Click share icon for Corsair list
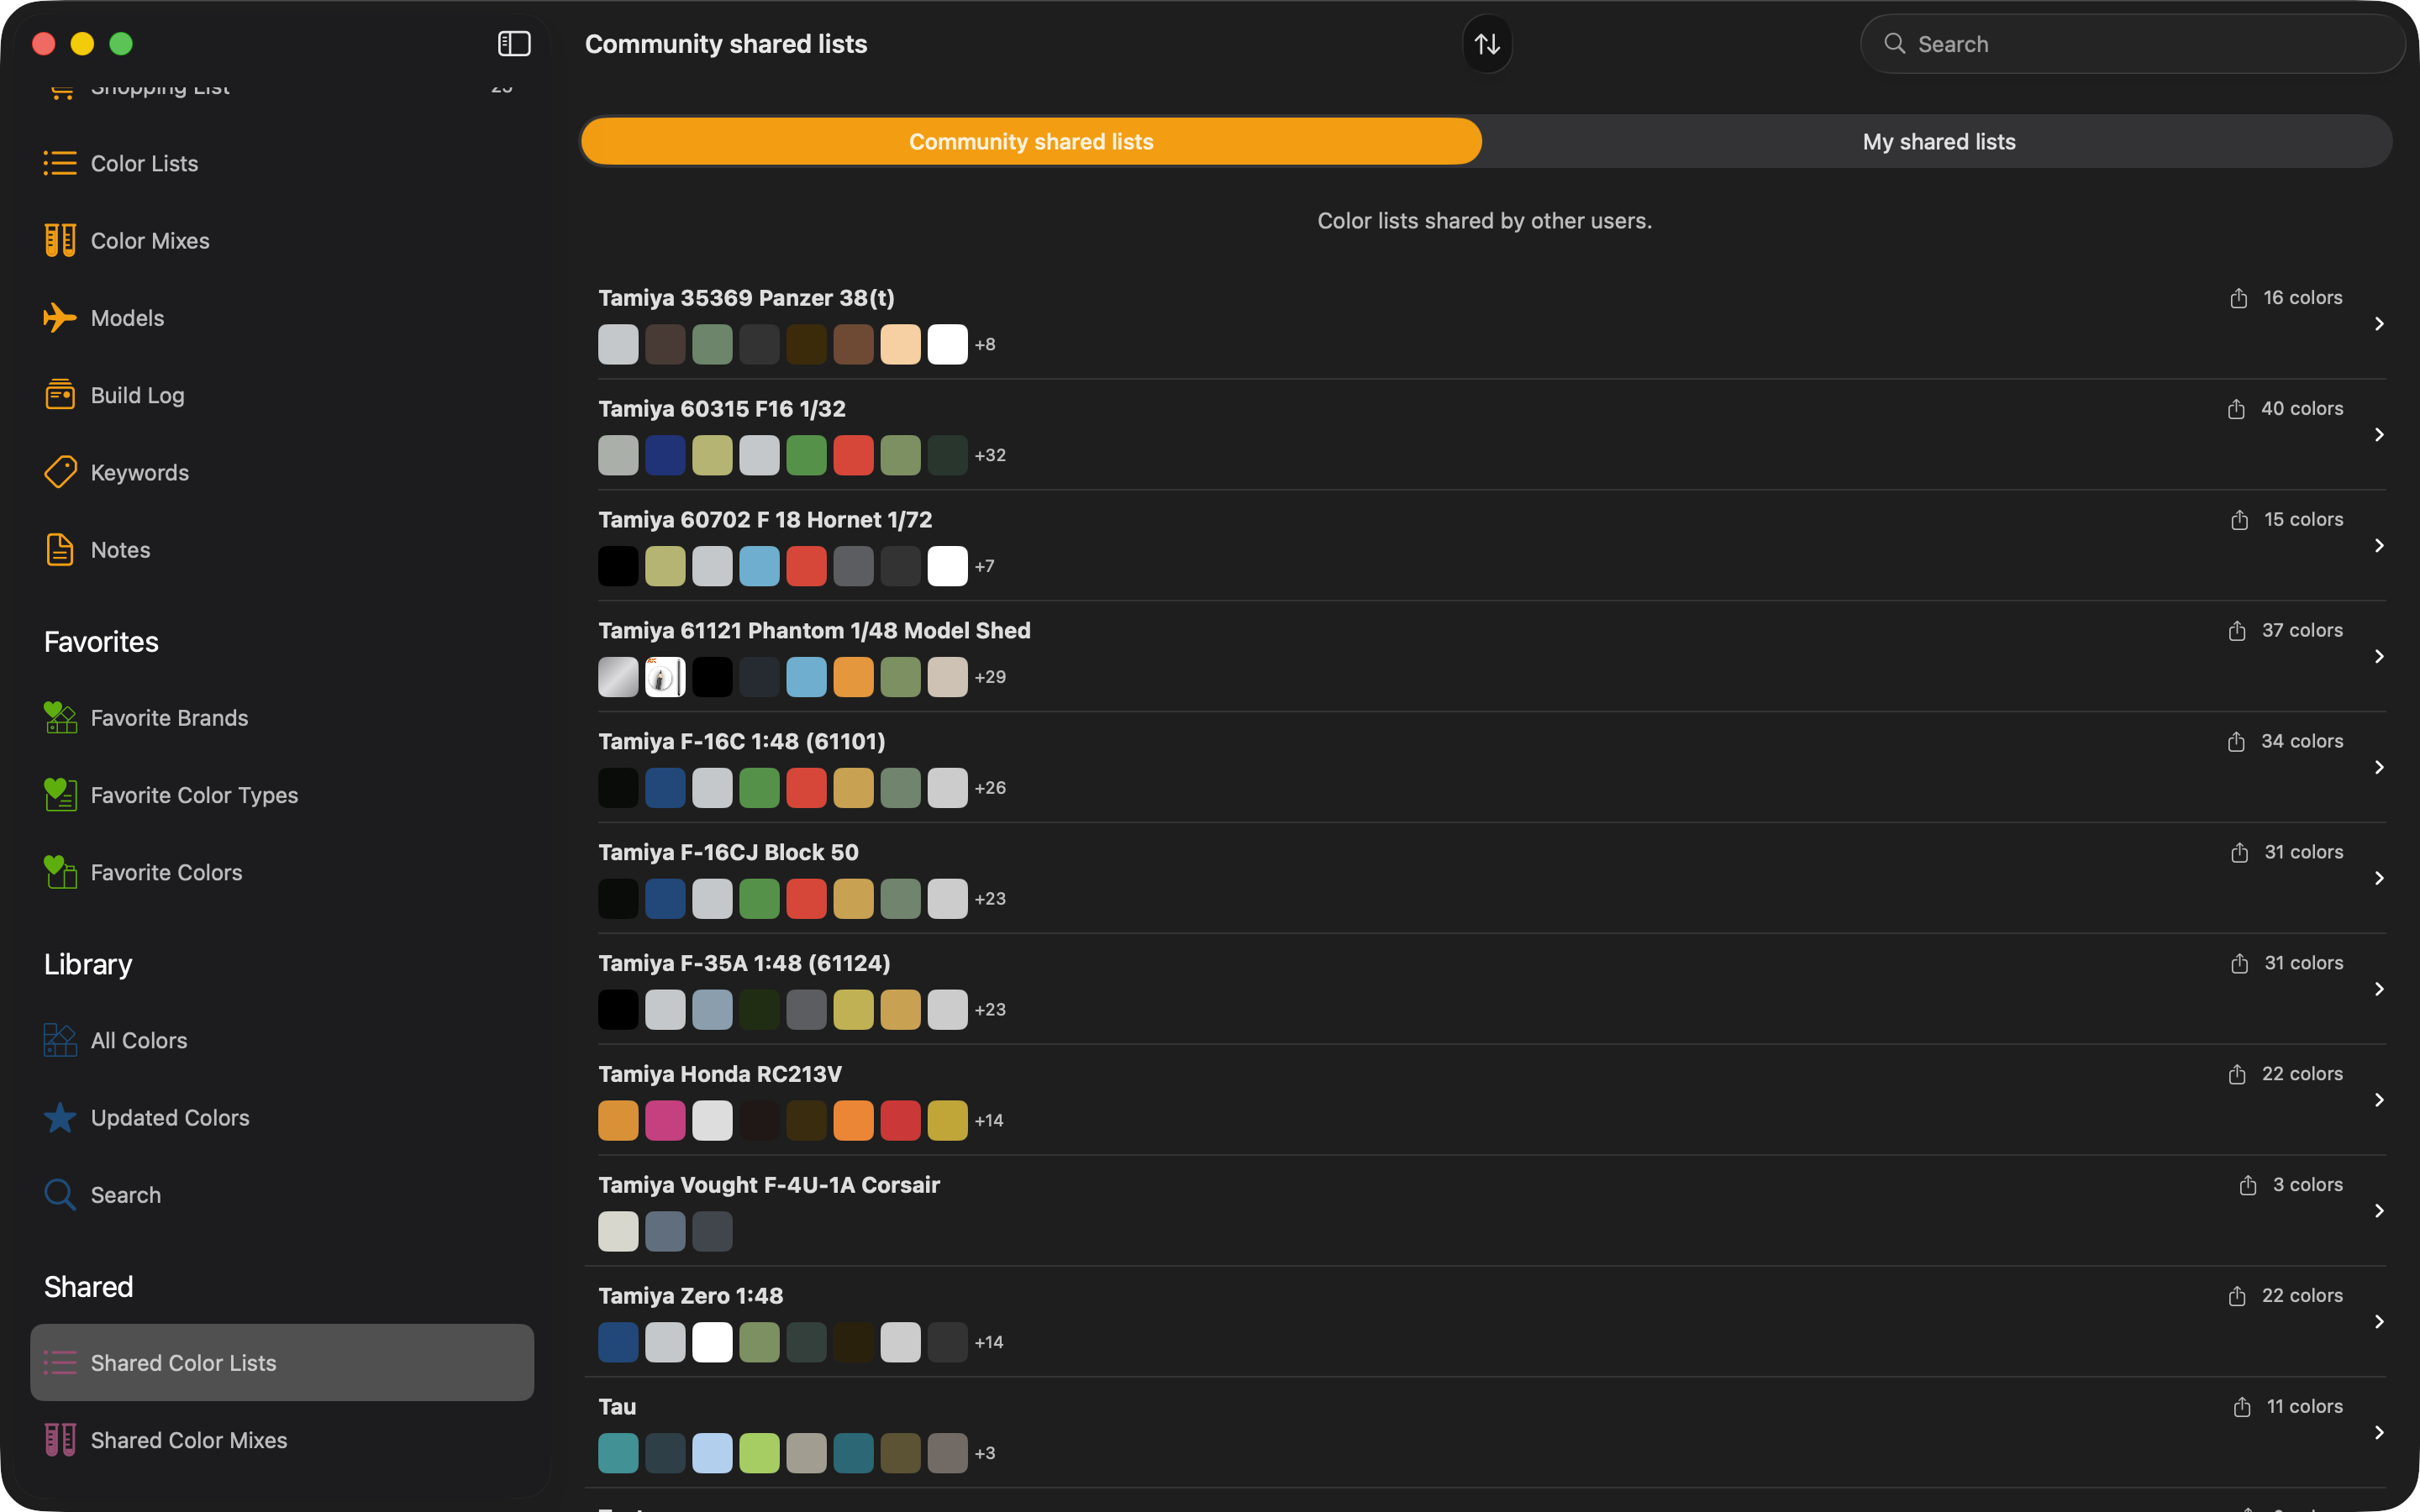The image size is (2420, 1512). tap(2248, 1185)
